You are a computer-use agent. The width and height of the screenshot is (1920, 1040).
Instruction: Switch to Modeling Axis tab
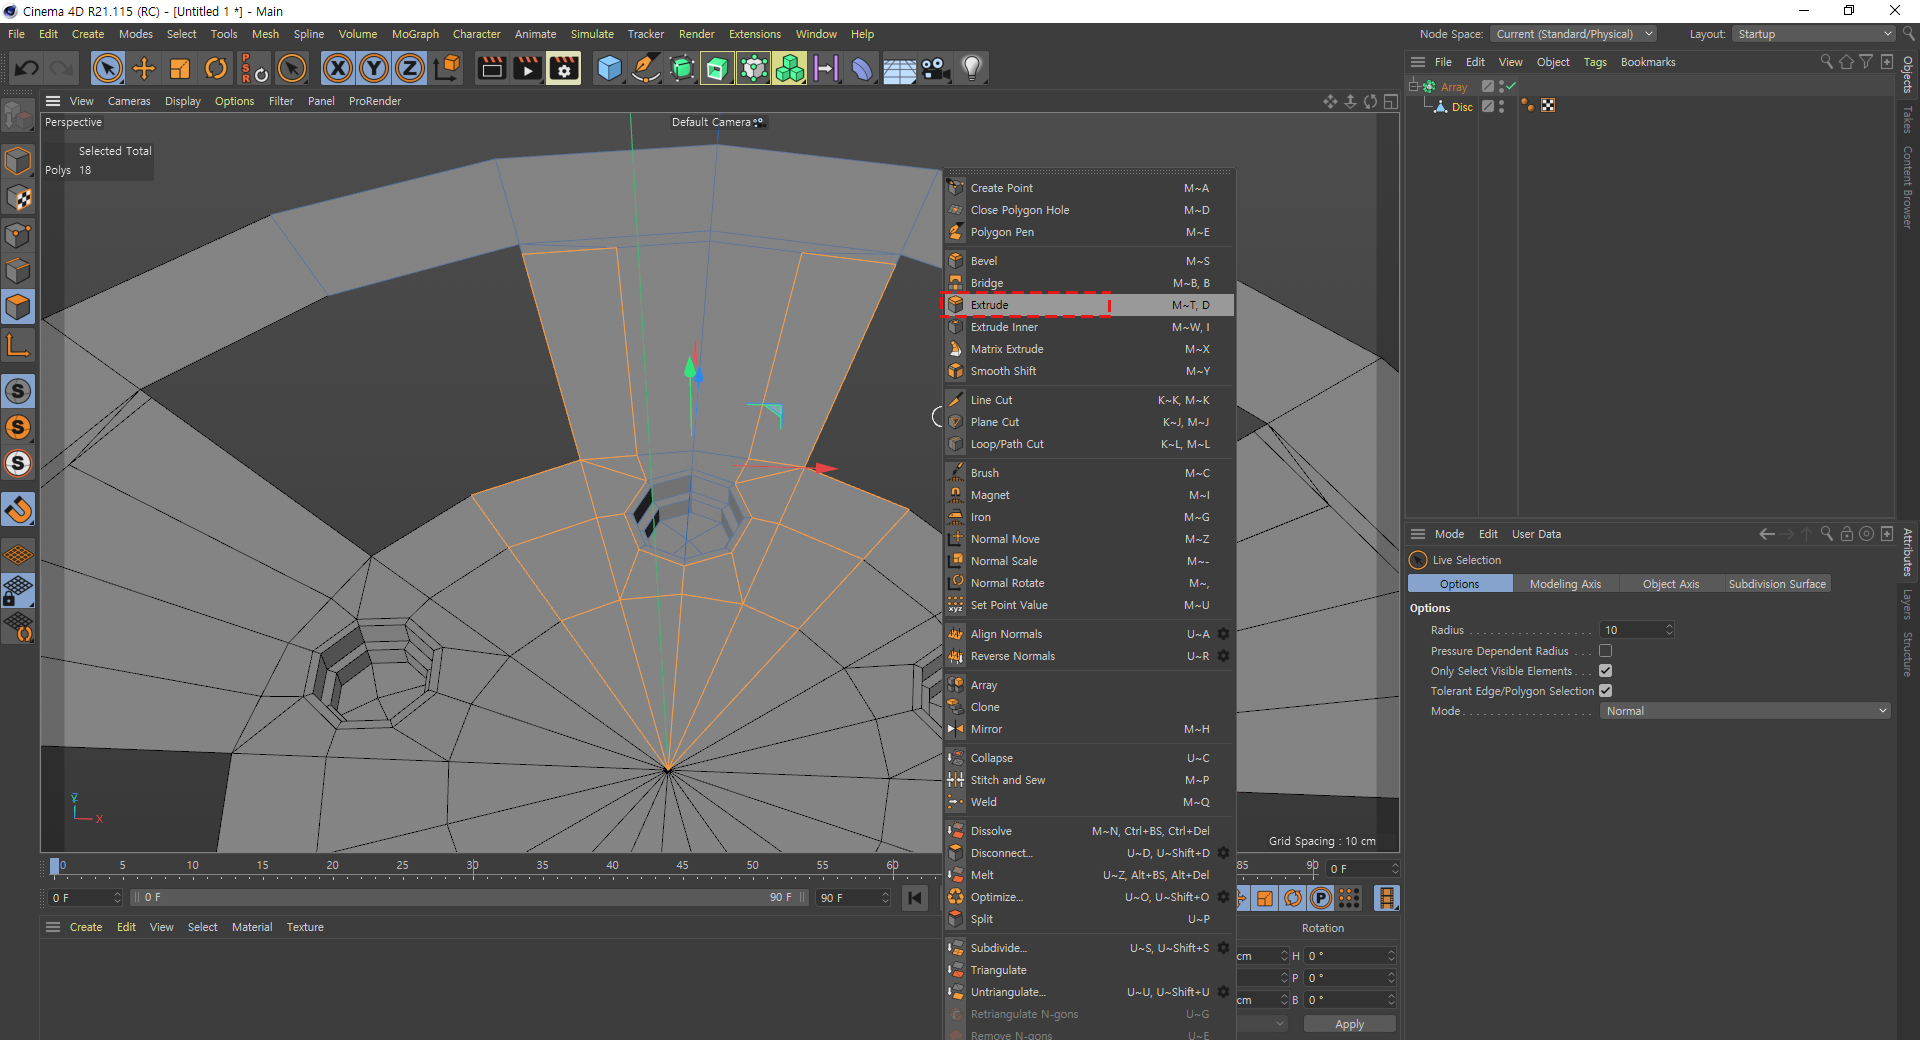point(1565,584)
